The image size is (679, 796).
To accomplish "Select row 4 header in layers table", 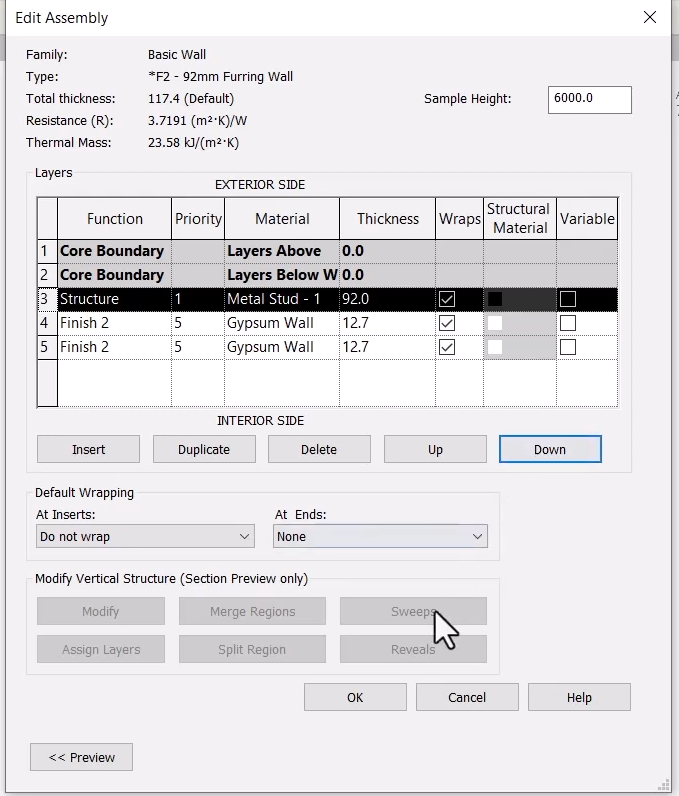I will click(47, 323).
